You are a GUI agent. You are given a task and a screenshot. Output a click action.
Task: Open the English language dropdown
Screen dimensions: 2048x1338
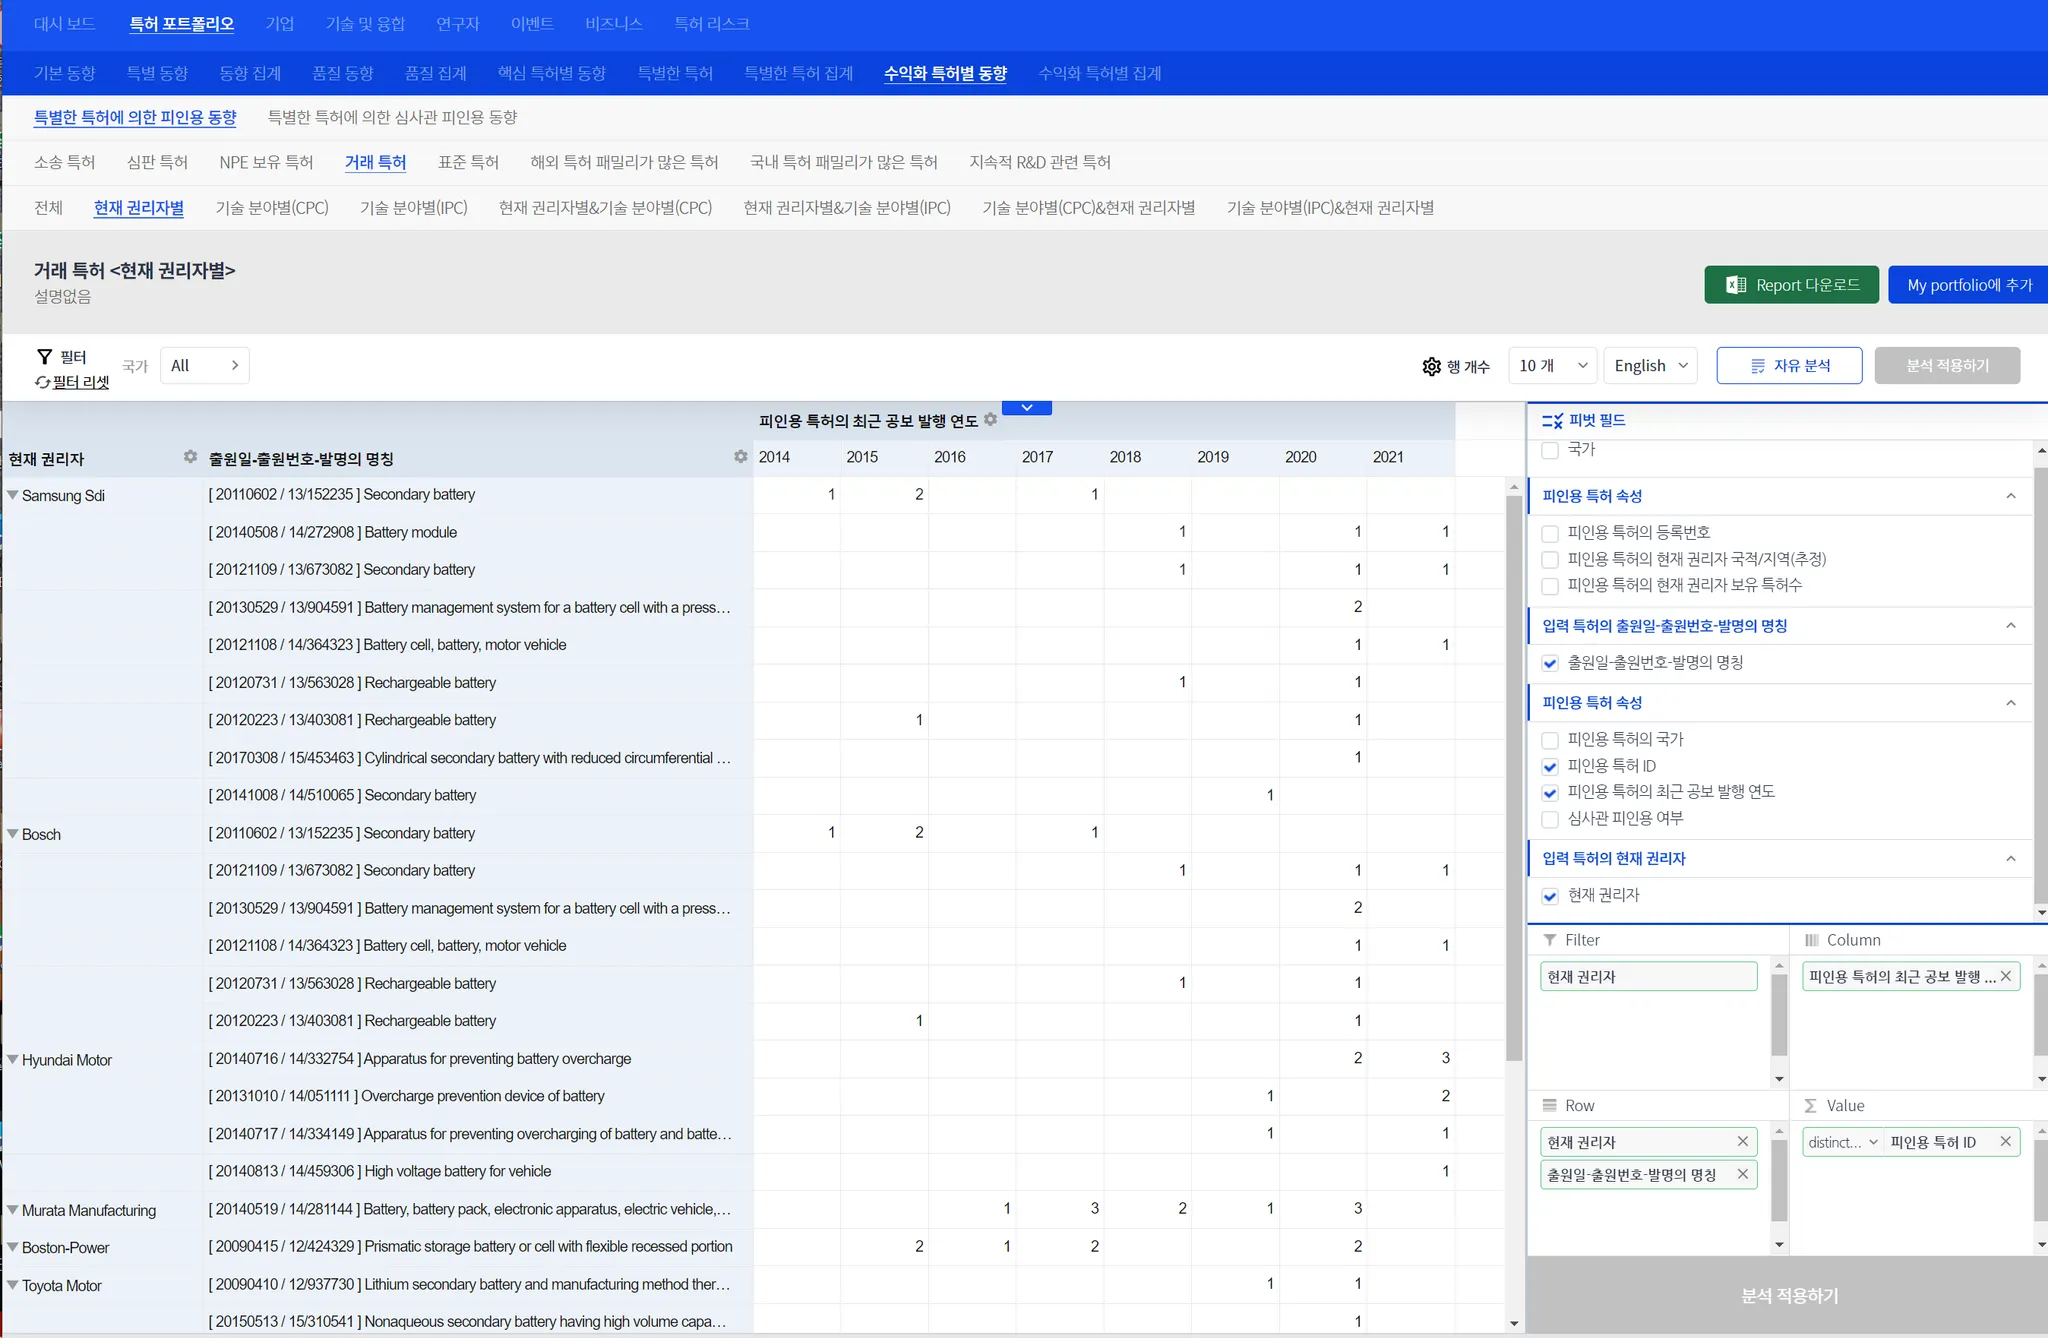[x=1650, y=366]
